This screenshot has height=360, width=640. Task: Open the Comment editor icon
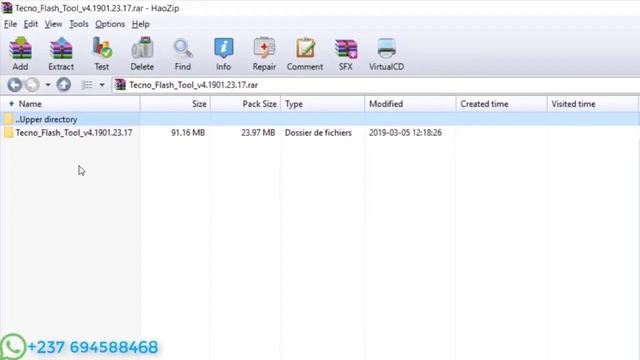click(305, 53)
